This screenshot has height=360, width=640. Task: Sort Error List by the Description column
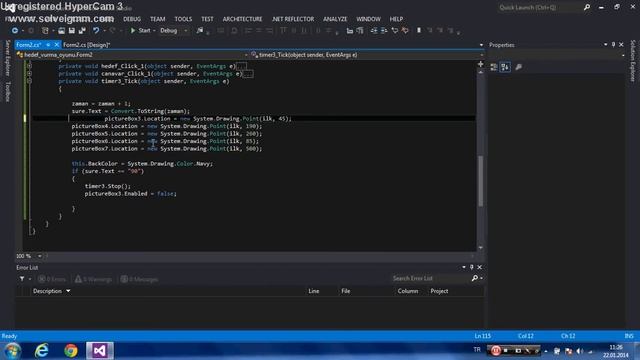47,291
